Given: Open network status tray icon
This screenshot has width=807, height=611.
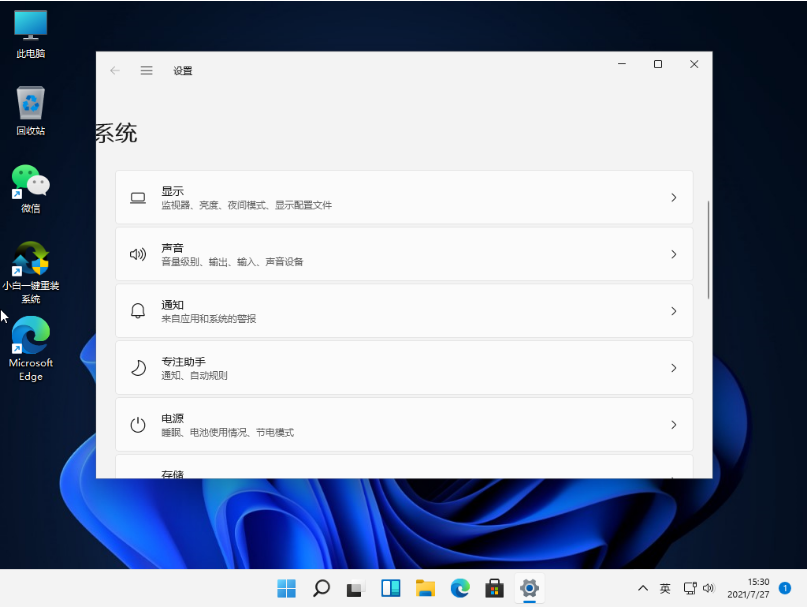Looking at the screenshot, I should pyautogui.click(x=690, y=588).
